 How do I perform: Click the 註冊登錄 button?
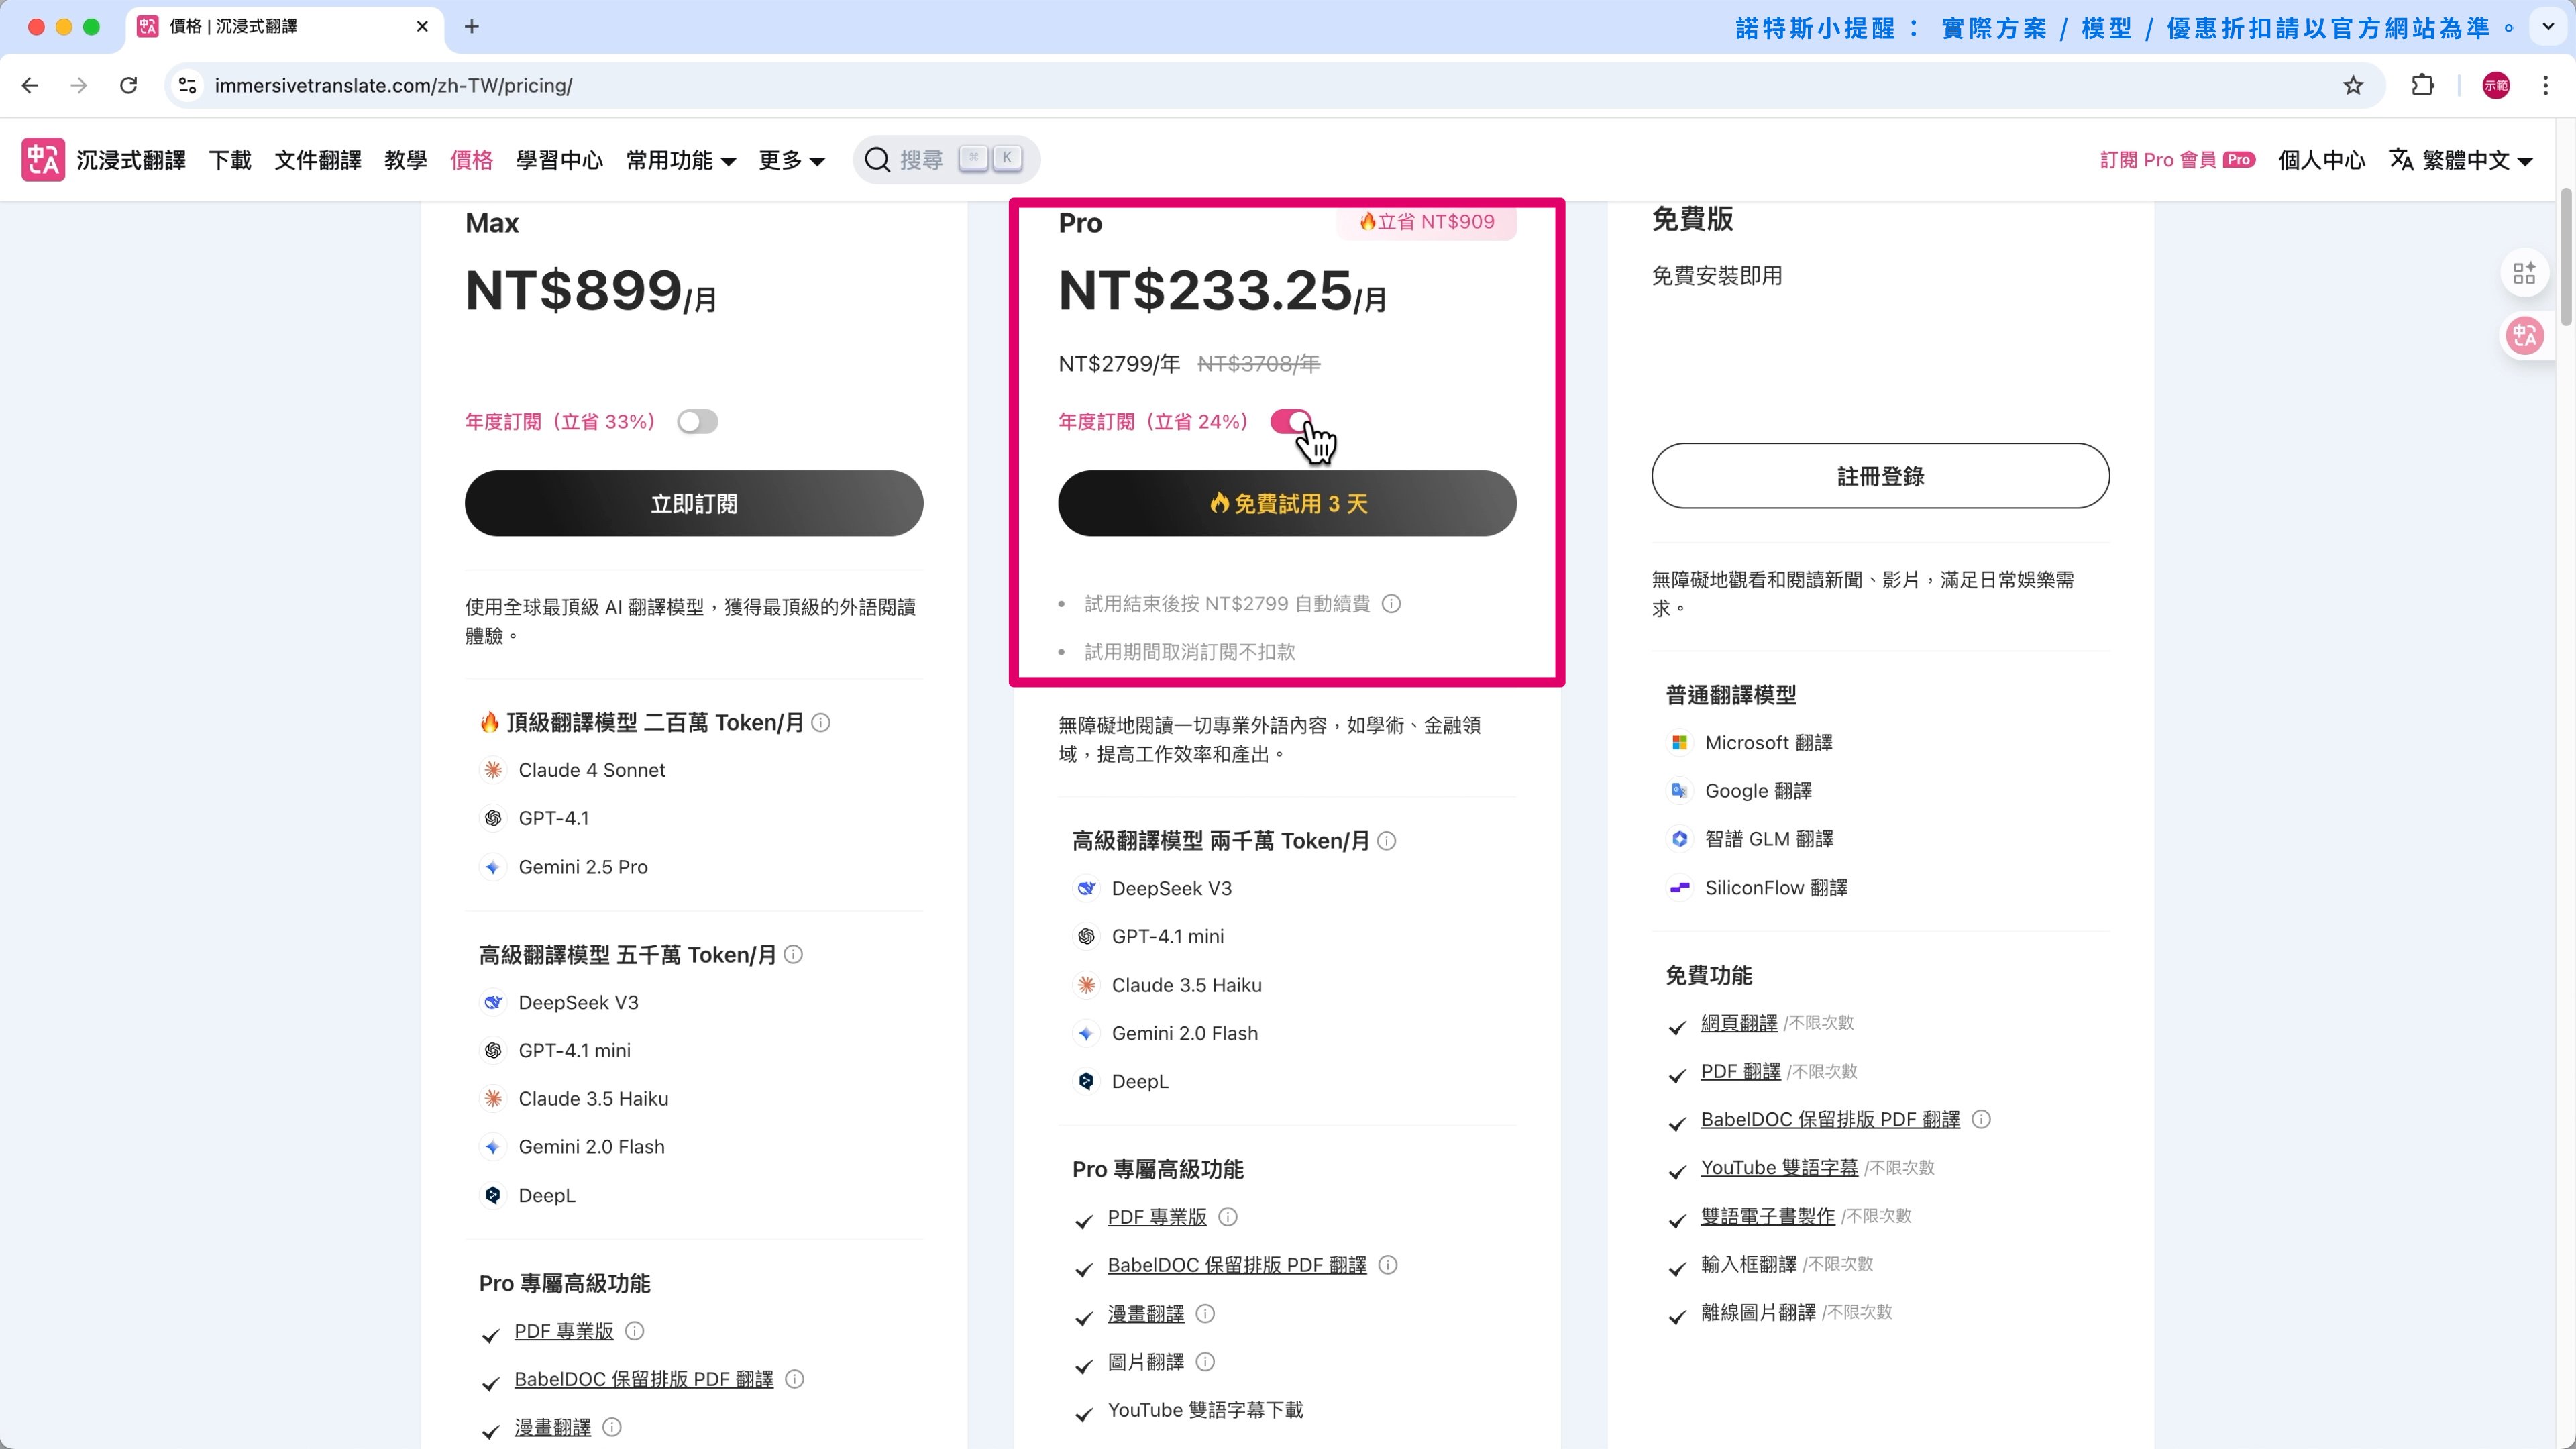click(x=1880, y=476)
